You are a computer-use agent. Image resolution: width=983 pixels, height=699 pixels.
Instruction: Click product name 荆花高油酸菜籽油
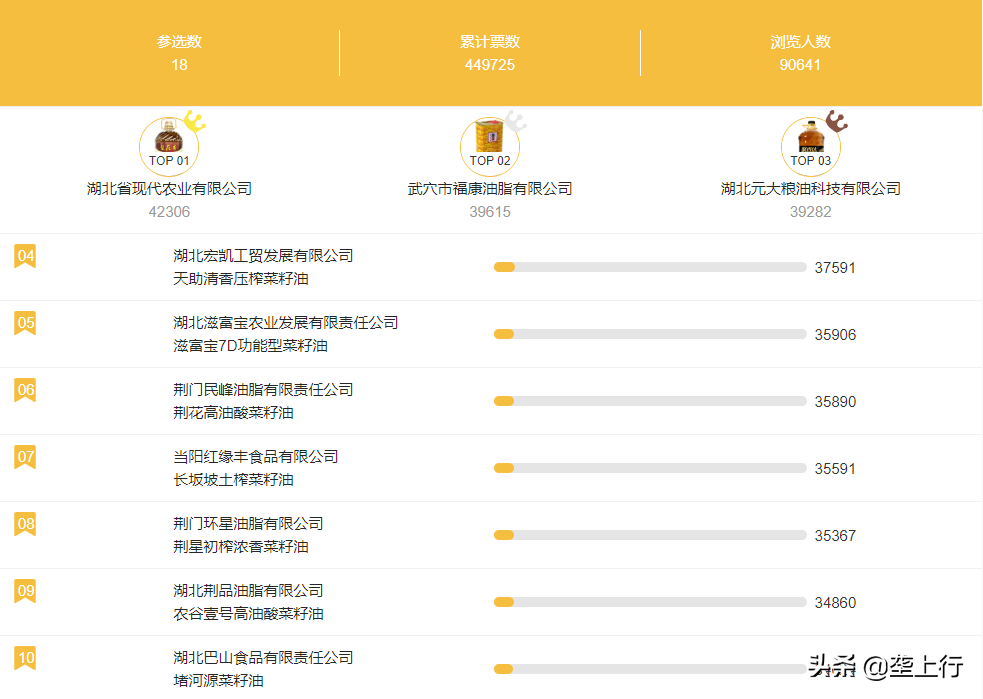click(233, 413)
